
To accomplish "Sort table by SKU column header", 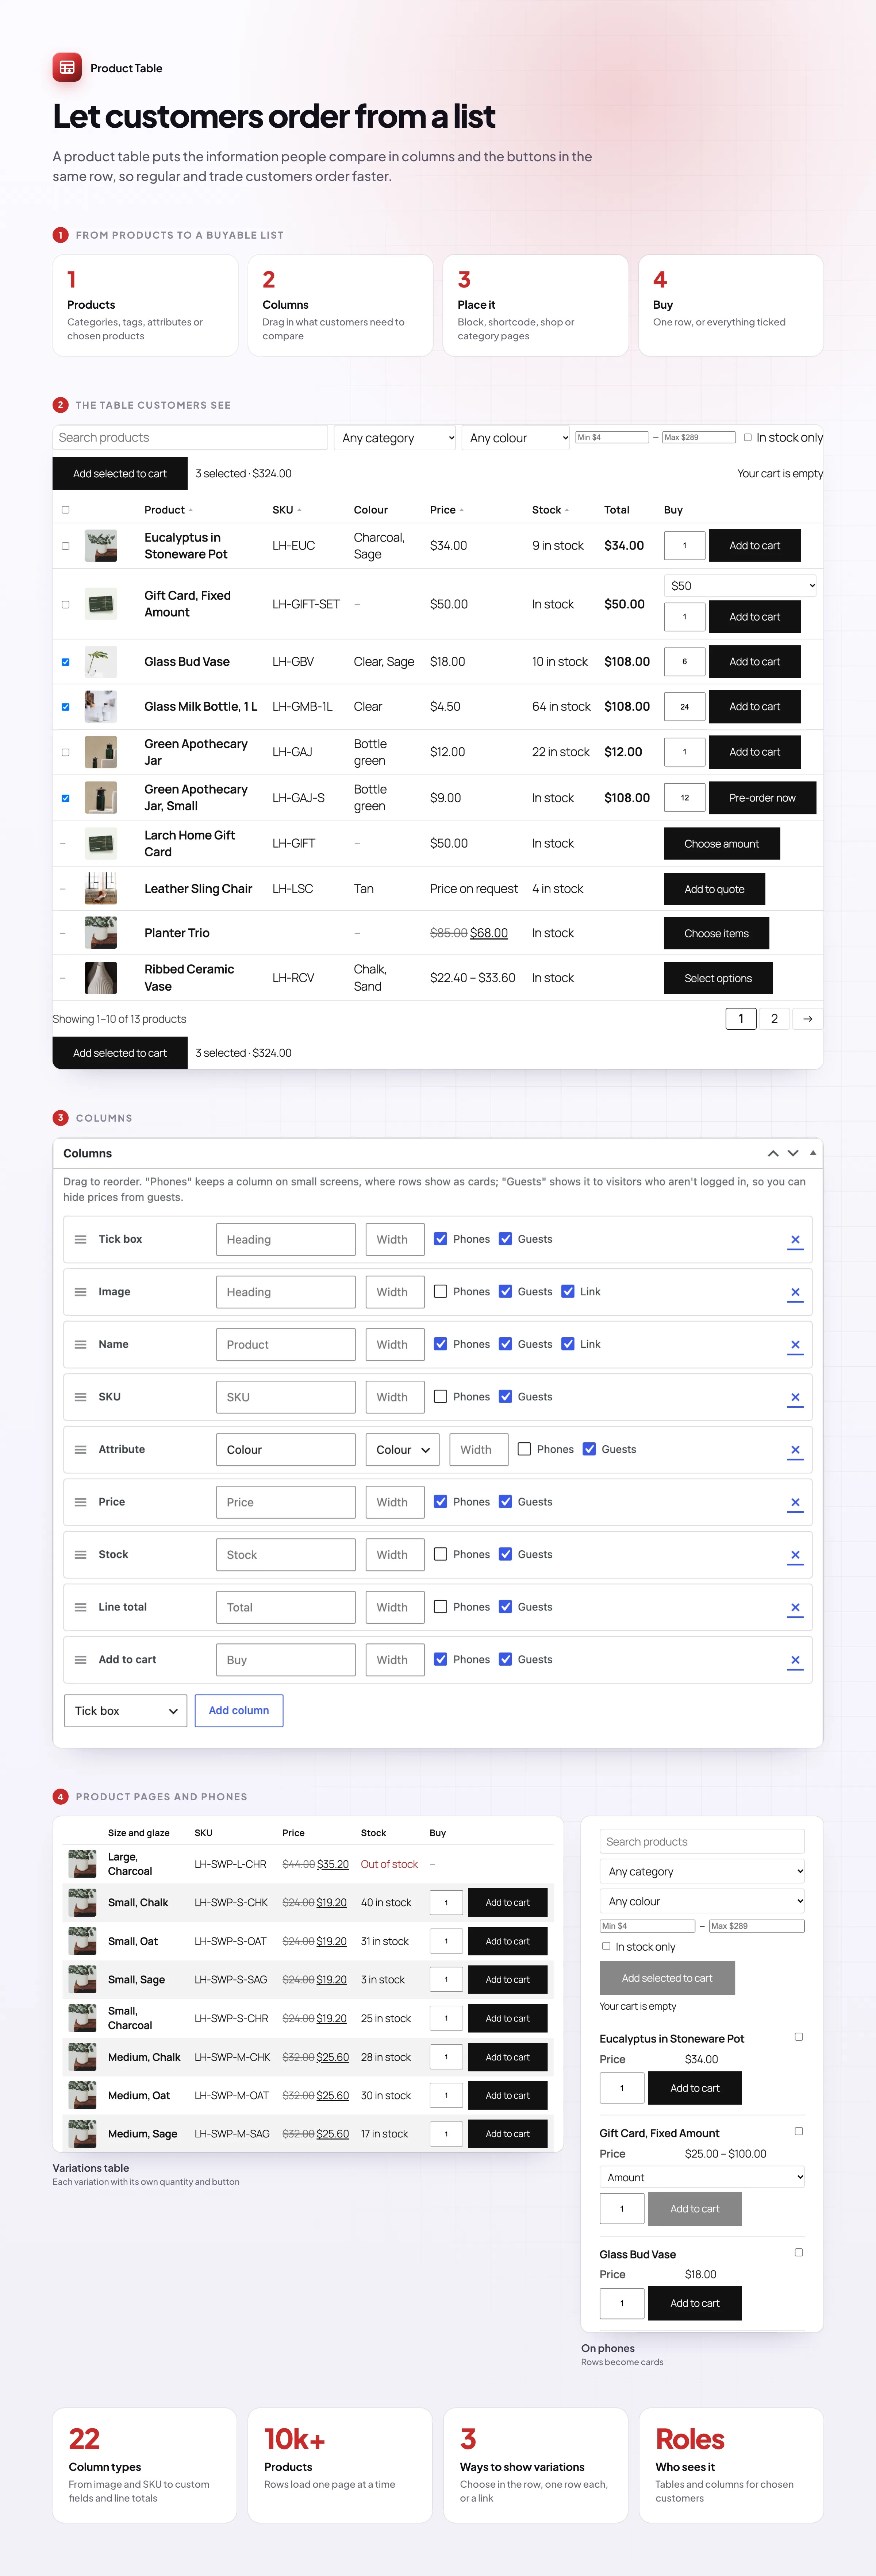I will click(x=286, y=510).
